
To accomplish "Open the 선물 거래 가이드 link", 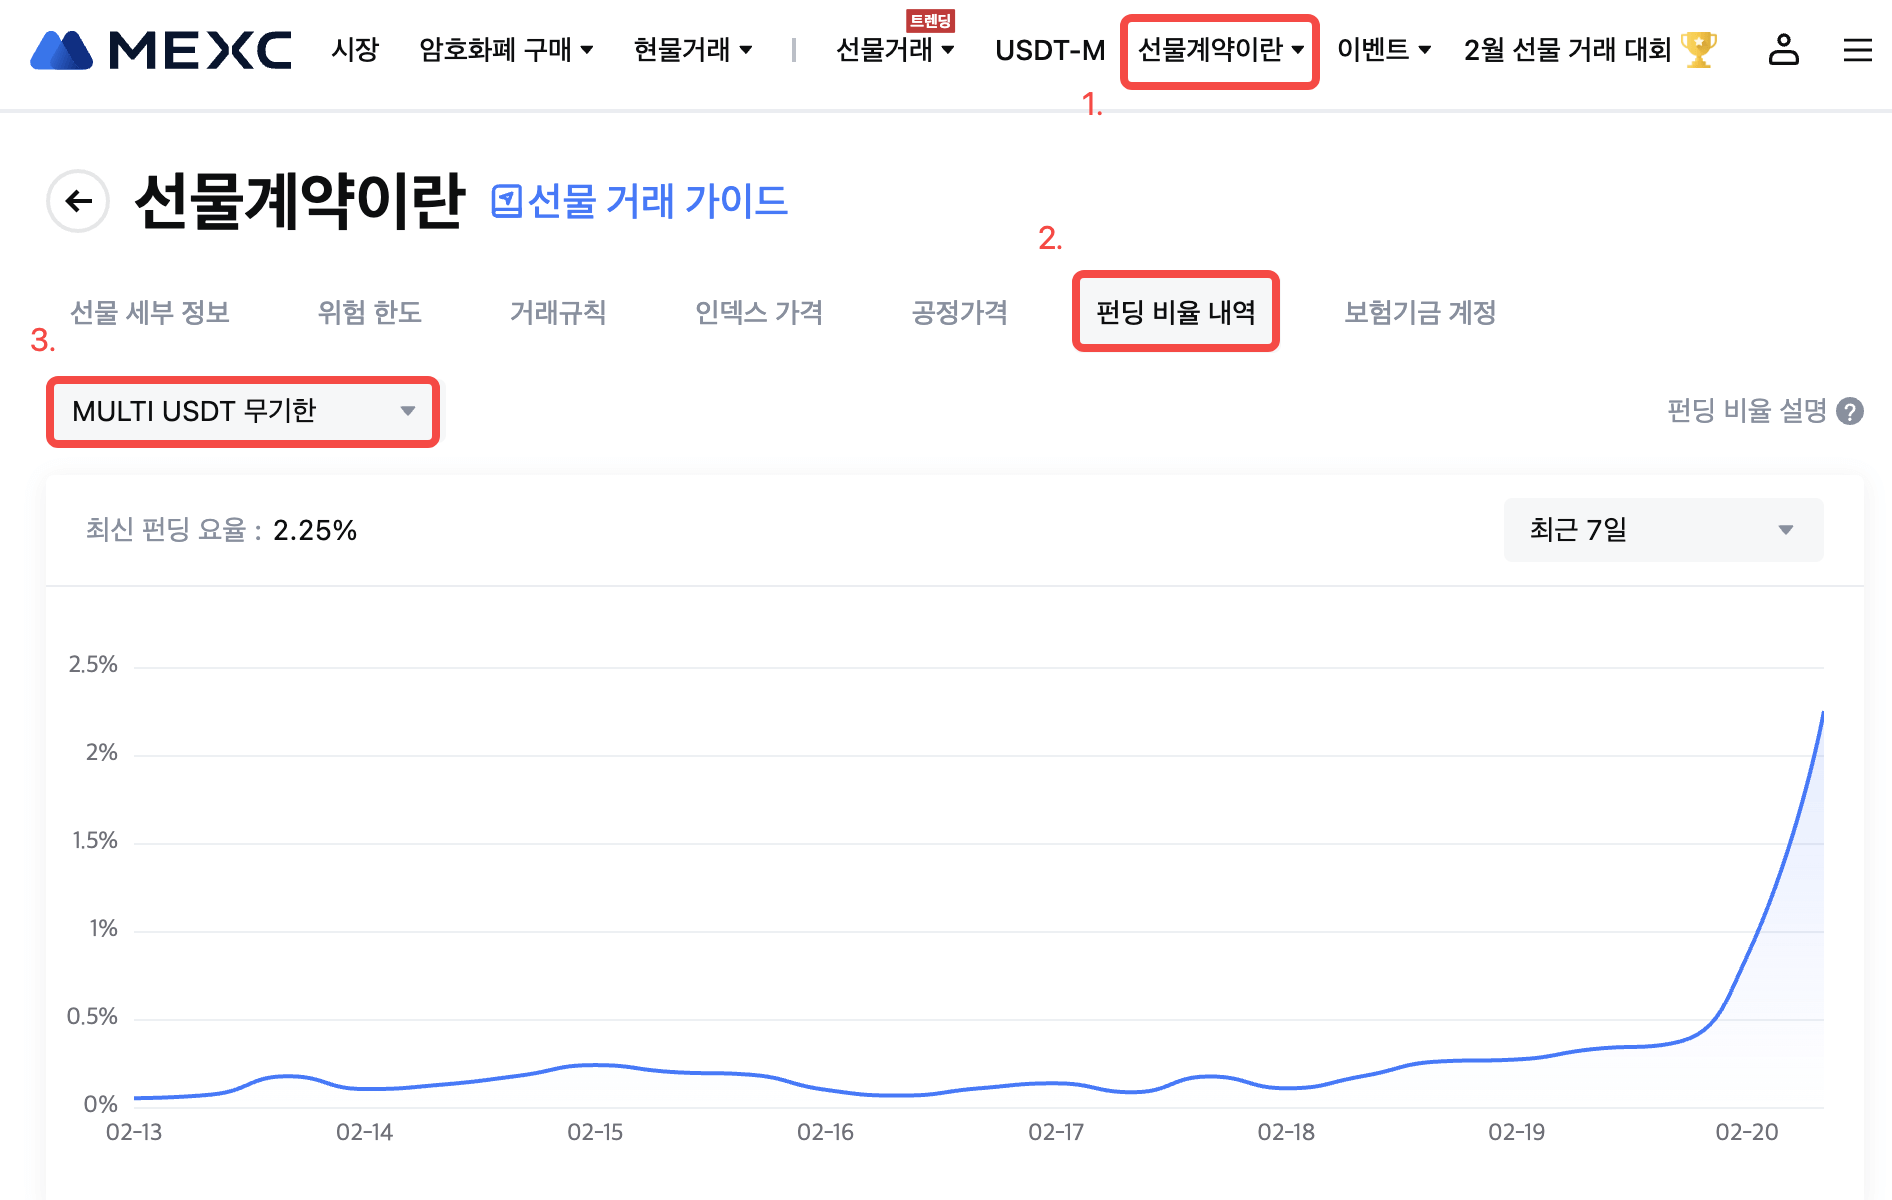I will 657,202.
